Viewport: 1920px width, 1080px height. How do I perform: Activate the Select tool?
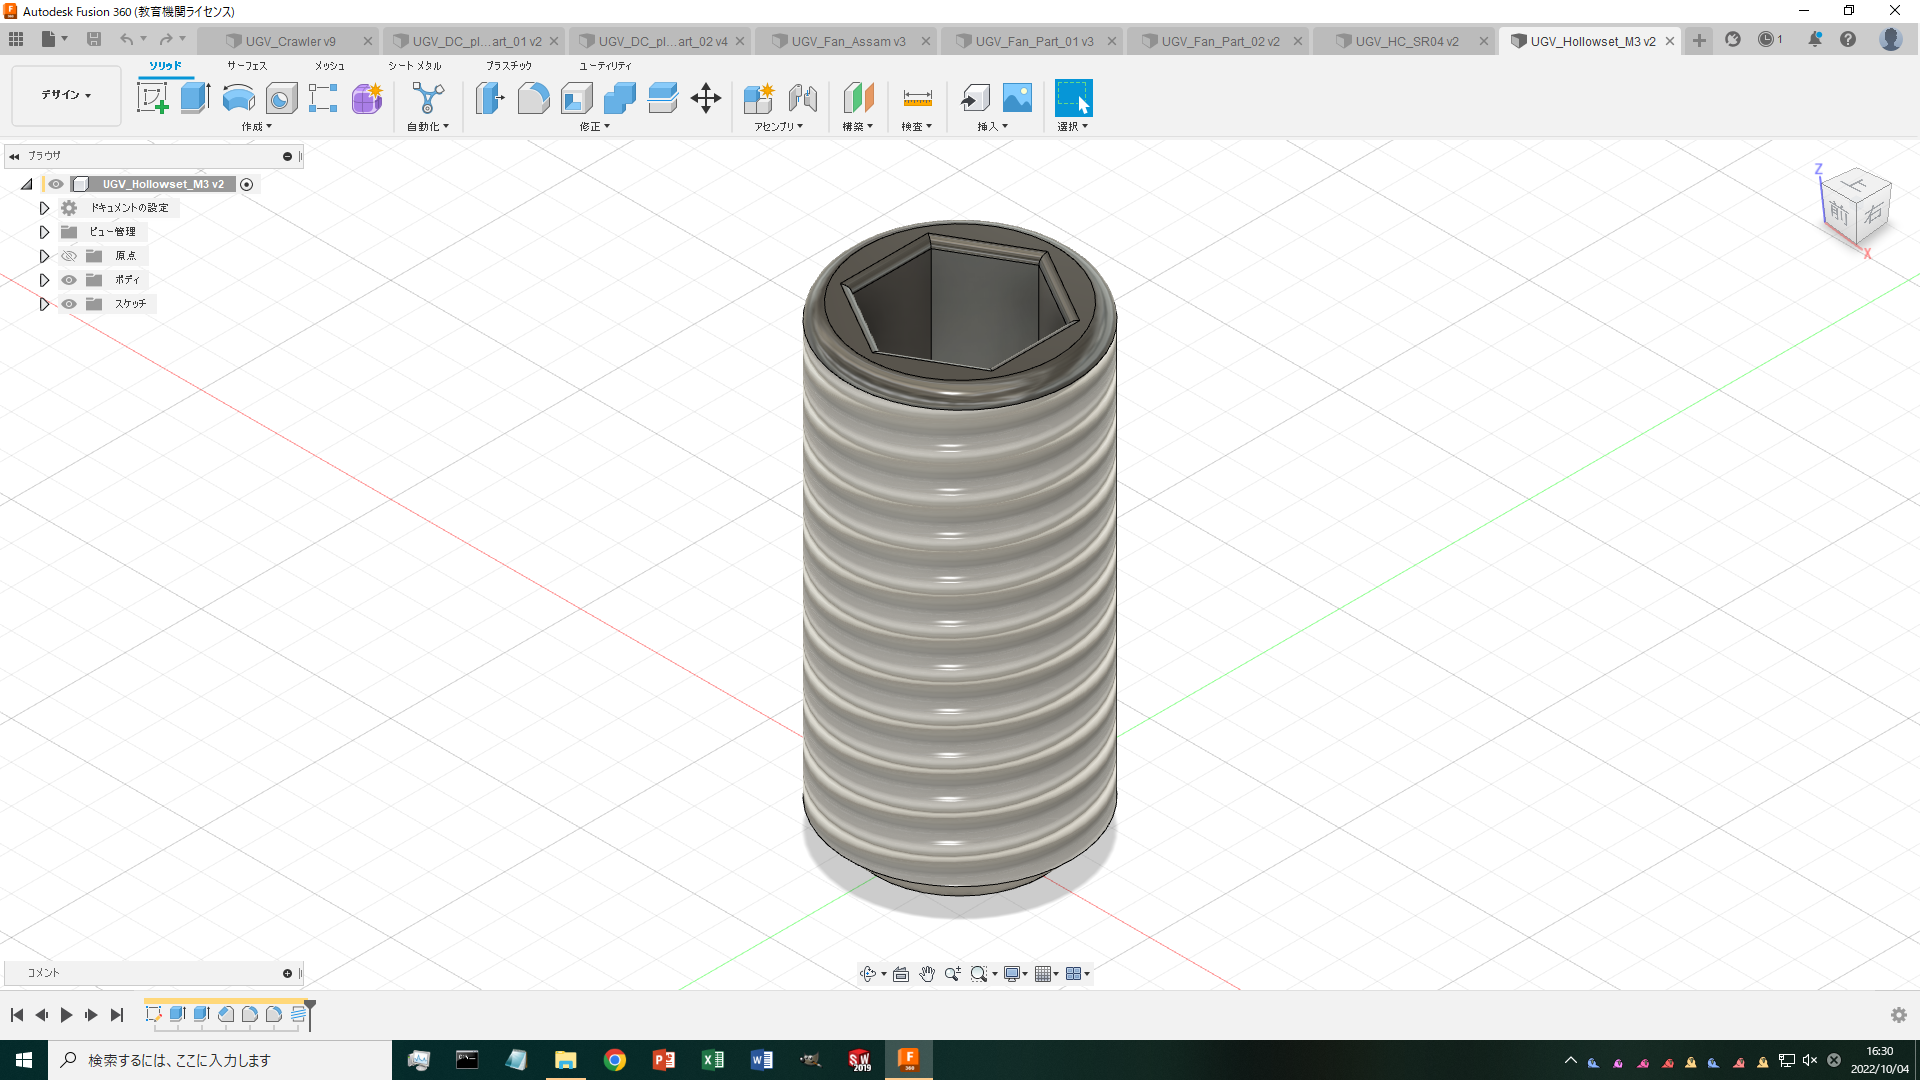pos(1074,98)
